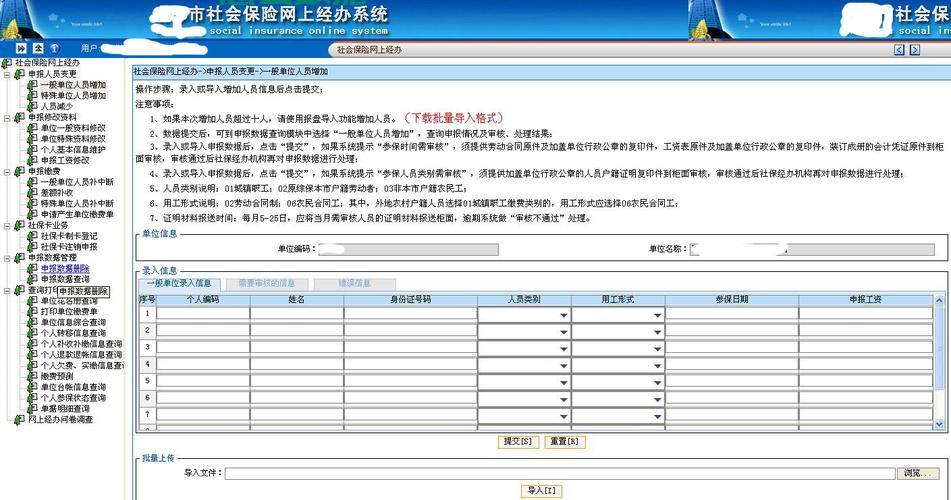Viewport: 951px width, 500px height.
Task: Click the 导入文件 file path field
Action: pos(560,473)
